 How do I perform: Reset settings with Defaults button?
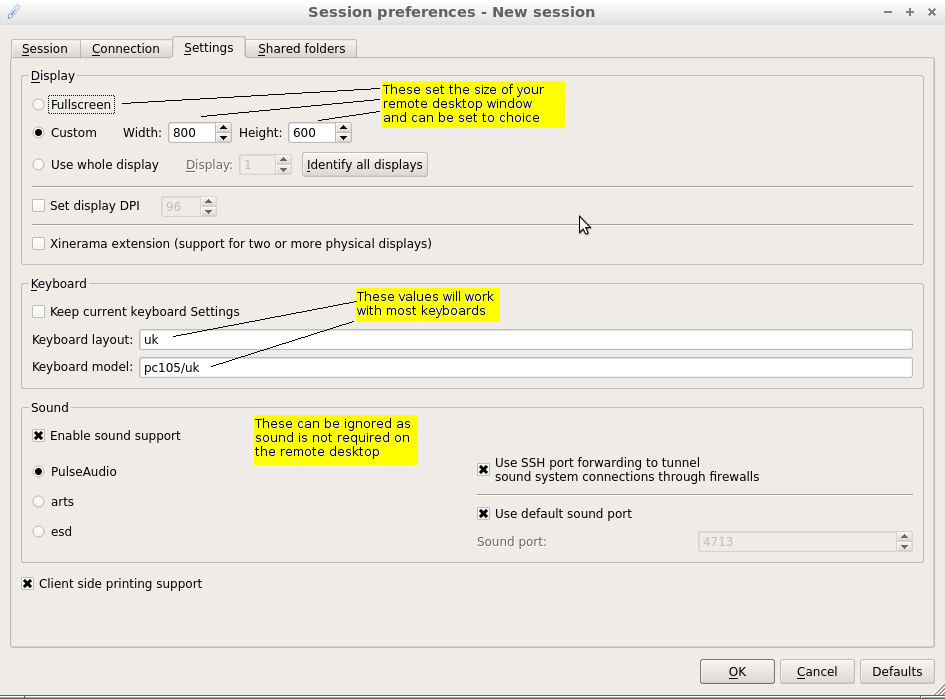click(x=897, y=672)
